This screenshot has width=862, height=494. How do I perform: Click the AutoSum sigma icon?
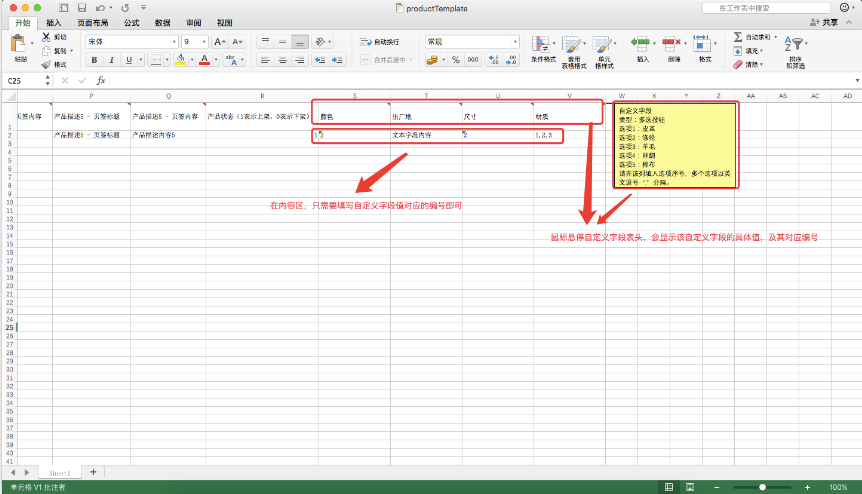pos(738,37)
